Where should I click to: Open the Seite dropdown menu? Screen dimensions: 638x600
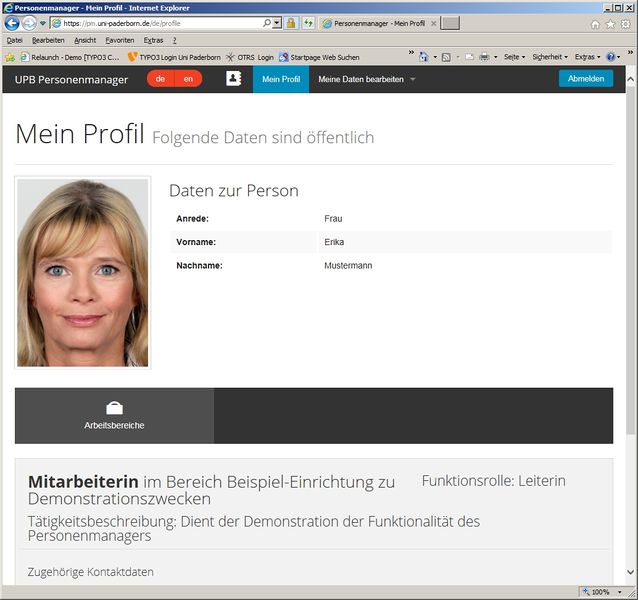514,57
